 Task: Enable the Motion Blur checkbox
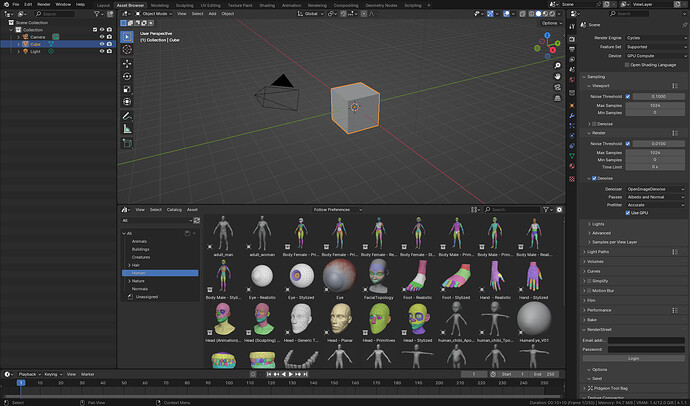(589, 291)
